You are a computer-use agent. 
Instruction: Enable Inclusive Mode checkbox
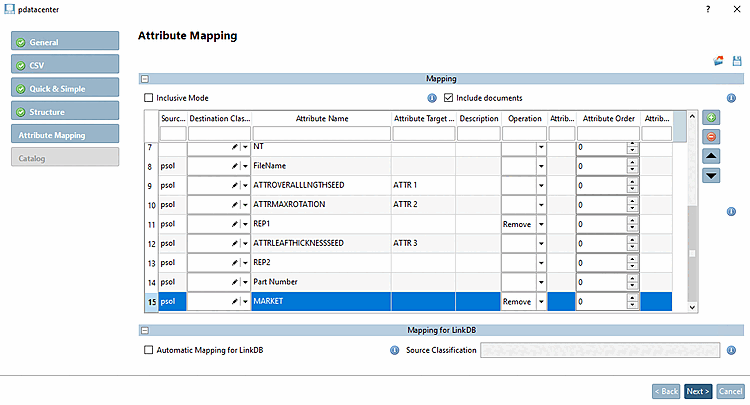[x=149, y=98]
